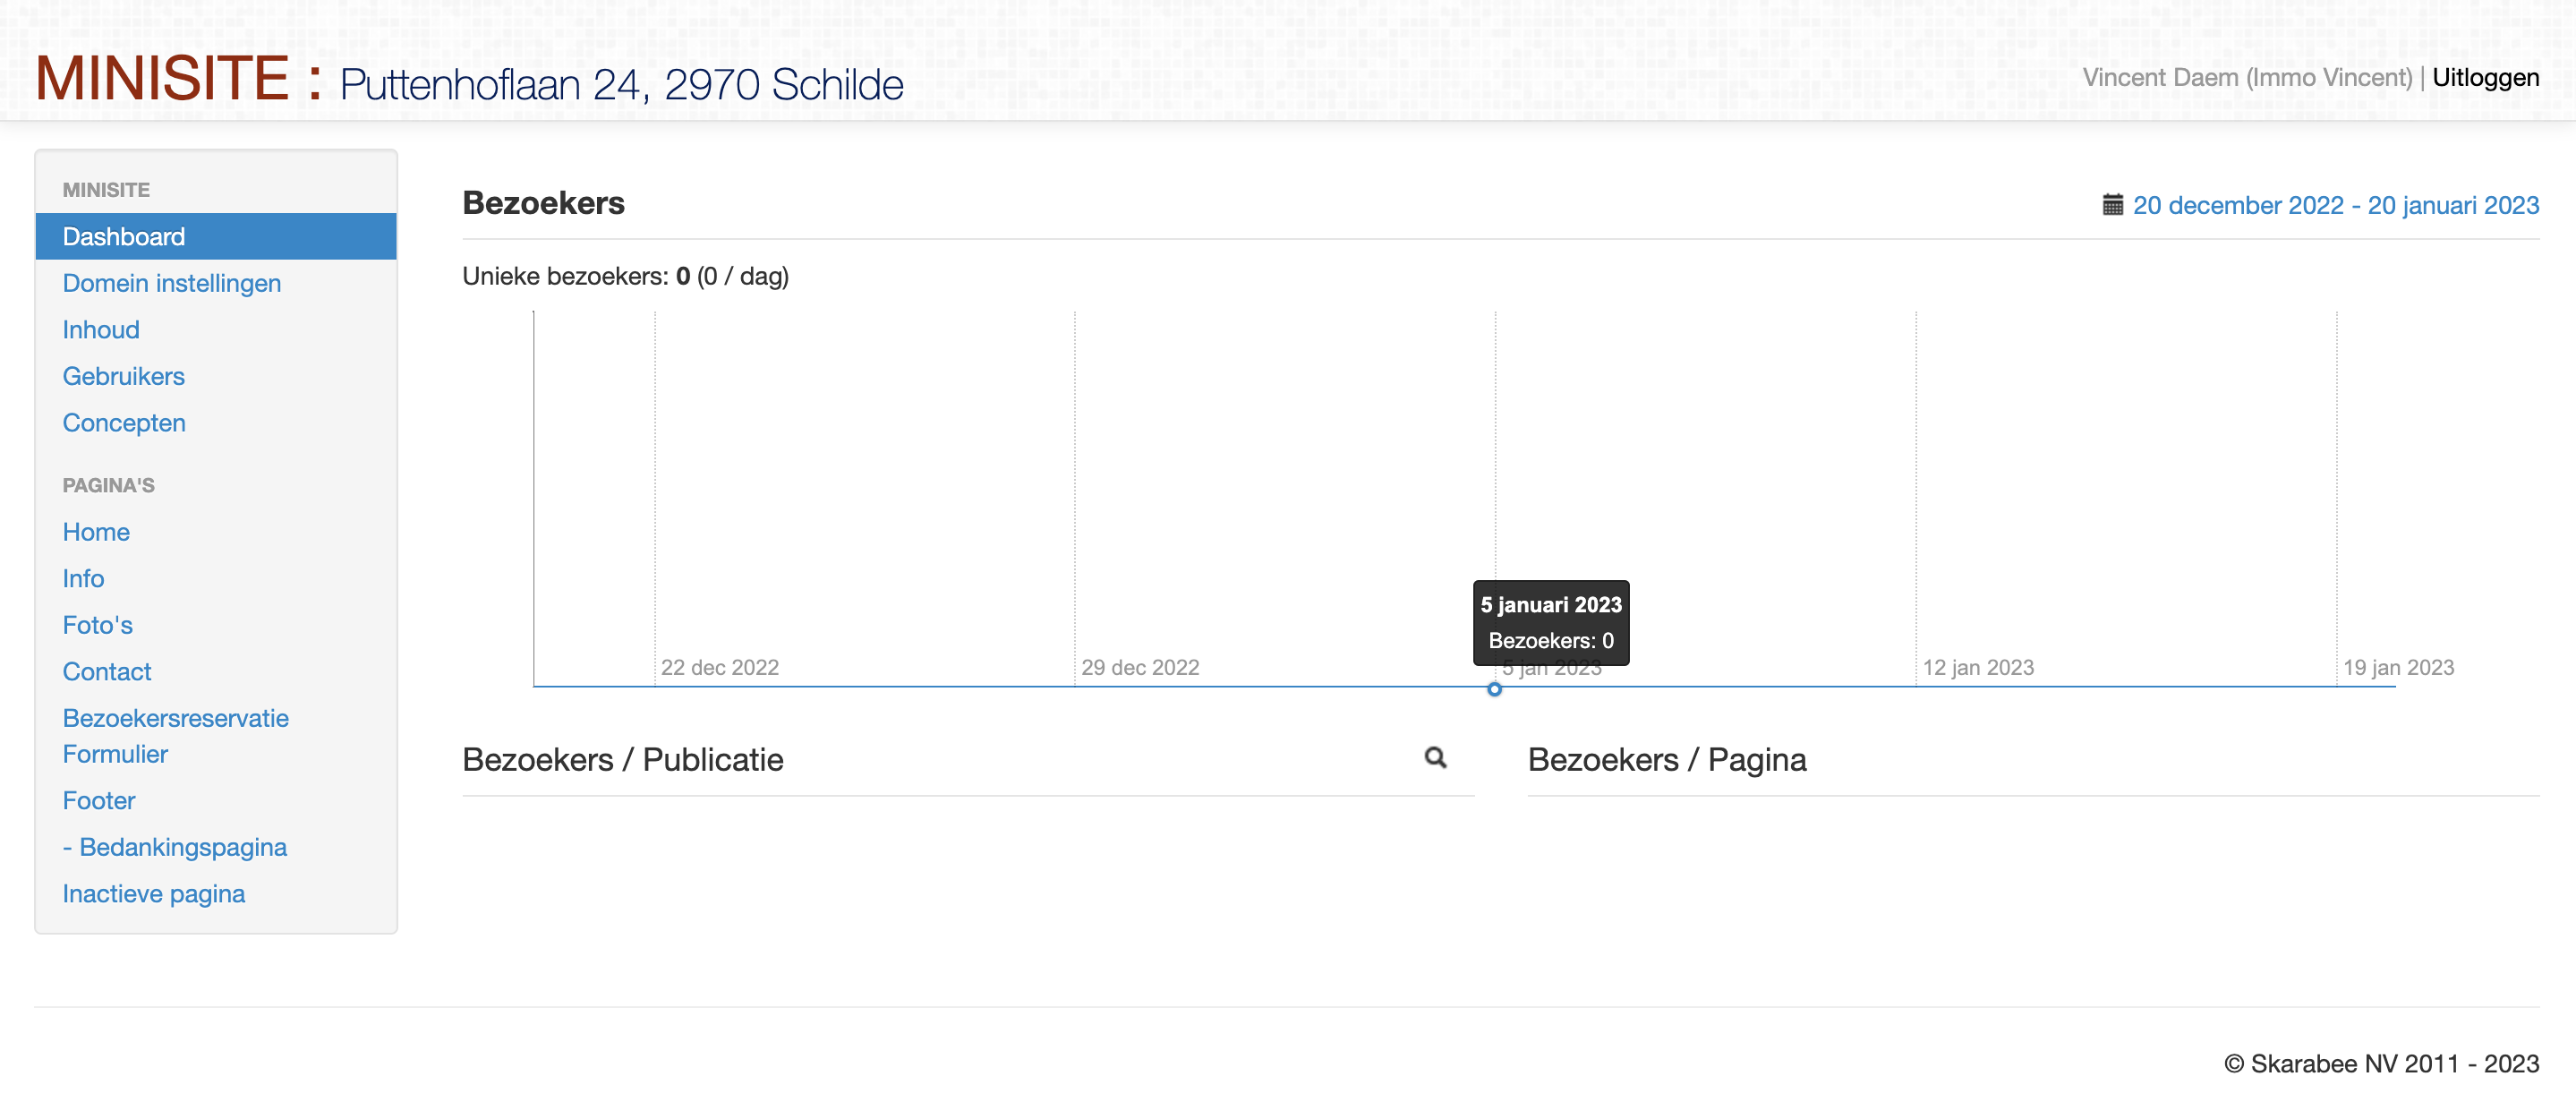Open Bezoekersreservatie Formulier page

click(176, 736)
